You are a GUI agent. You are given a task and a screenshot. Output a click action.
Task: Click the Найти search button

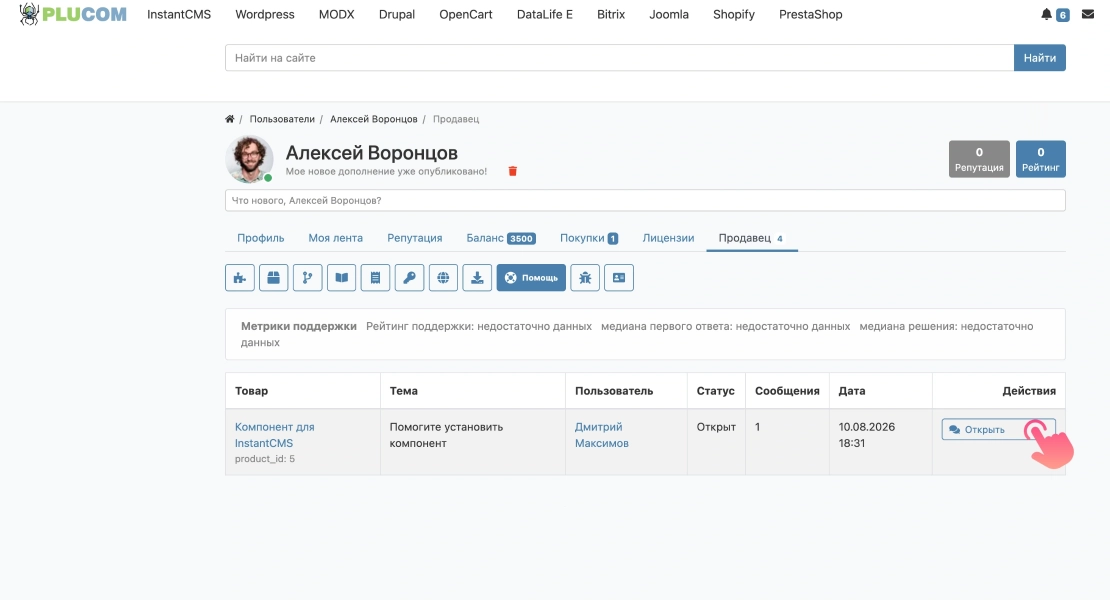[x=1040, y=58]
